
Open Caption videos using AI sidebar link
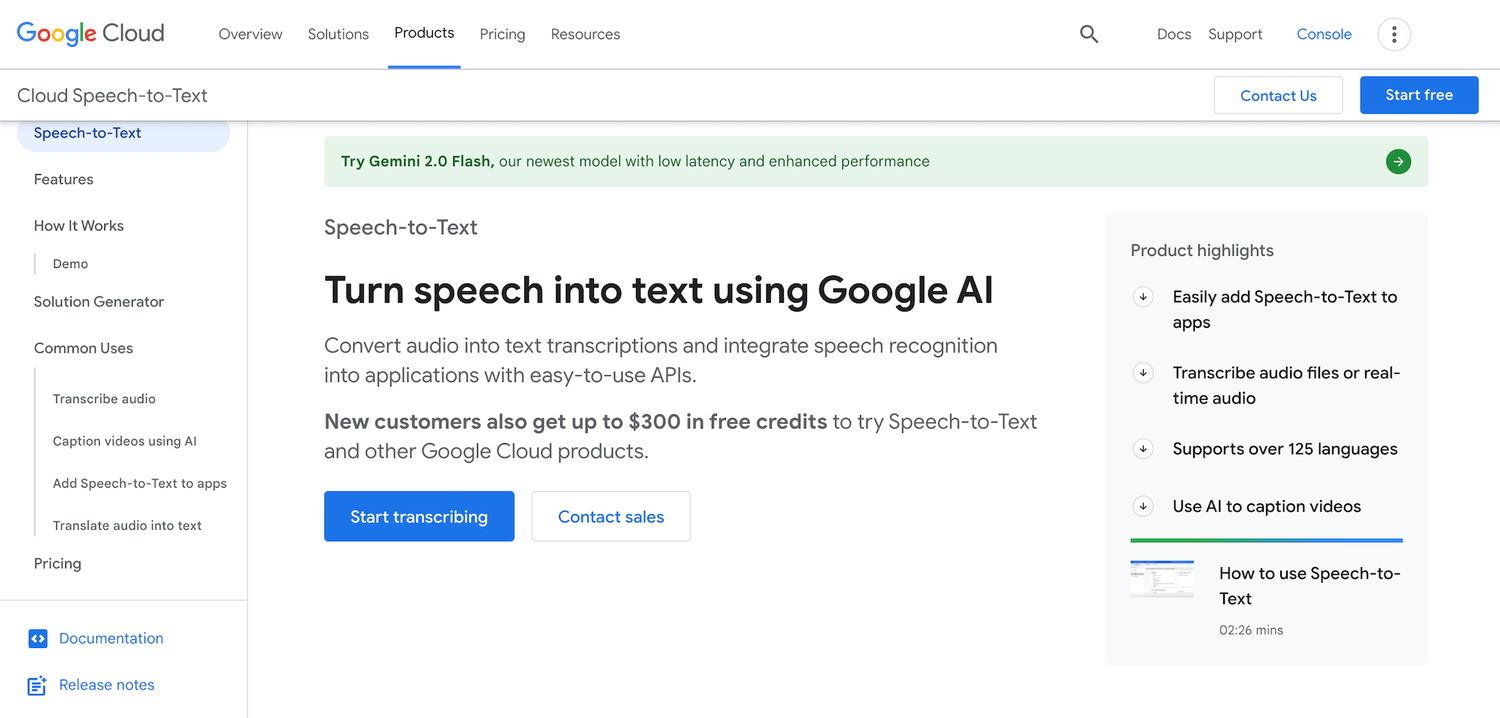(125, 441)
